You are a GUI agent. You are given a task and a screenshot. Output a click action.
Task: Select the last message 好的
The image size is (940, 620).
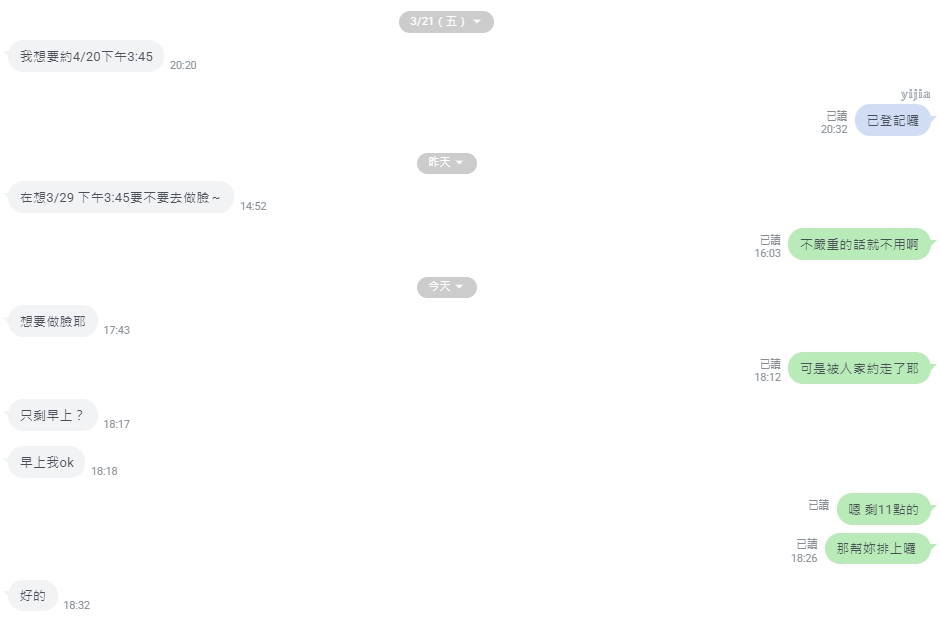[33, 595]
